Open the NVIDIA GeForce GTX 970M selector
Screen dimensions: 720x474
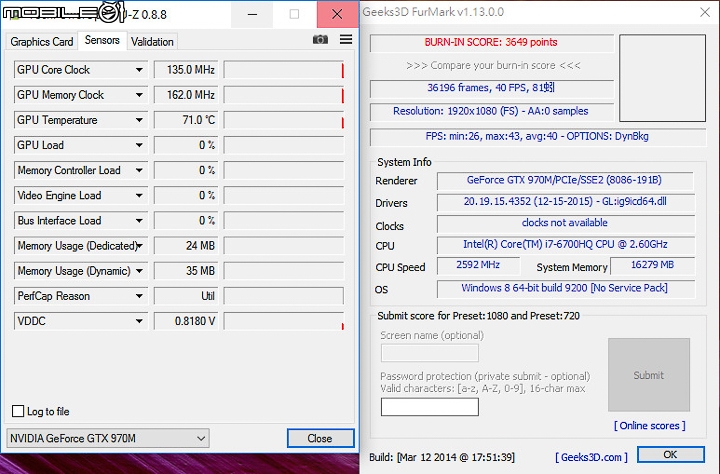coord(108,438)
